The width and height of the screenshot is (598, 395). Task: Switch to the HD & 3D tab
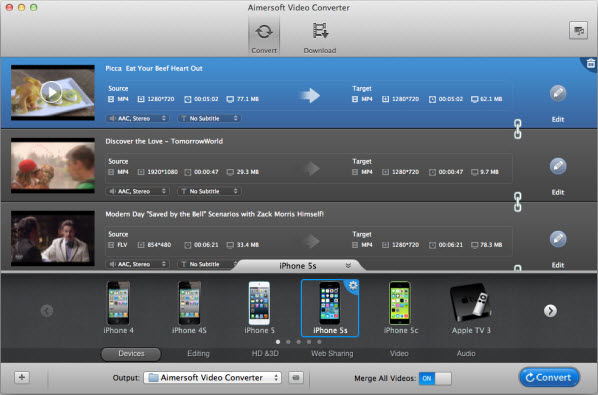[x=265, y=353]
